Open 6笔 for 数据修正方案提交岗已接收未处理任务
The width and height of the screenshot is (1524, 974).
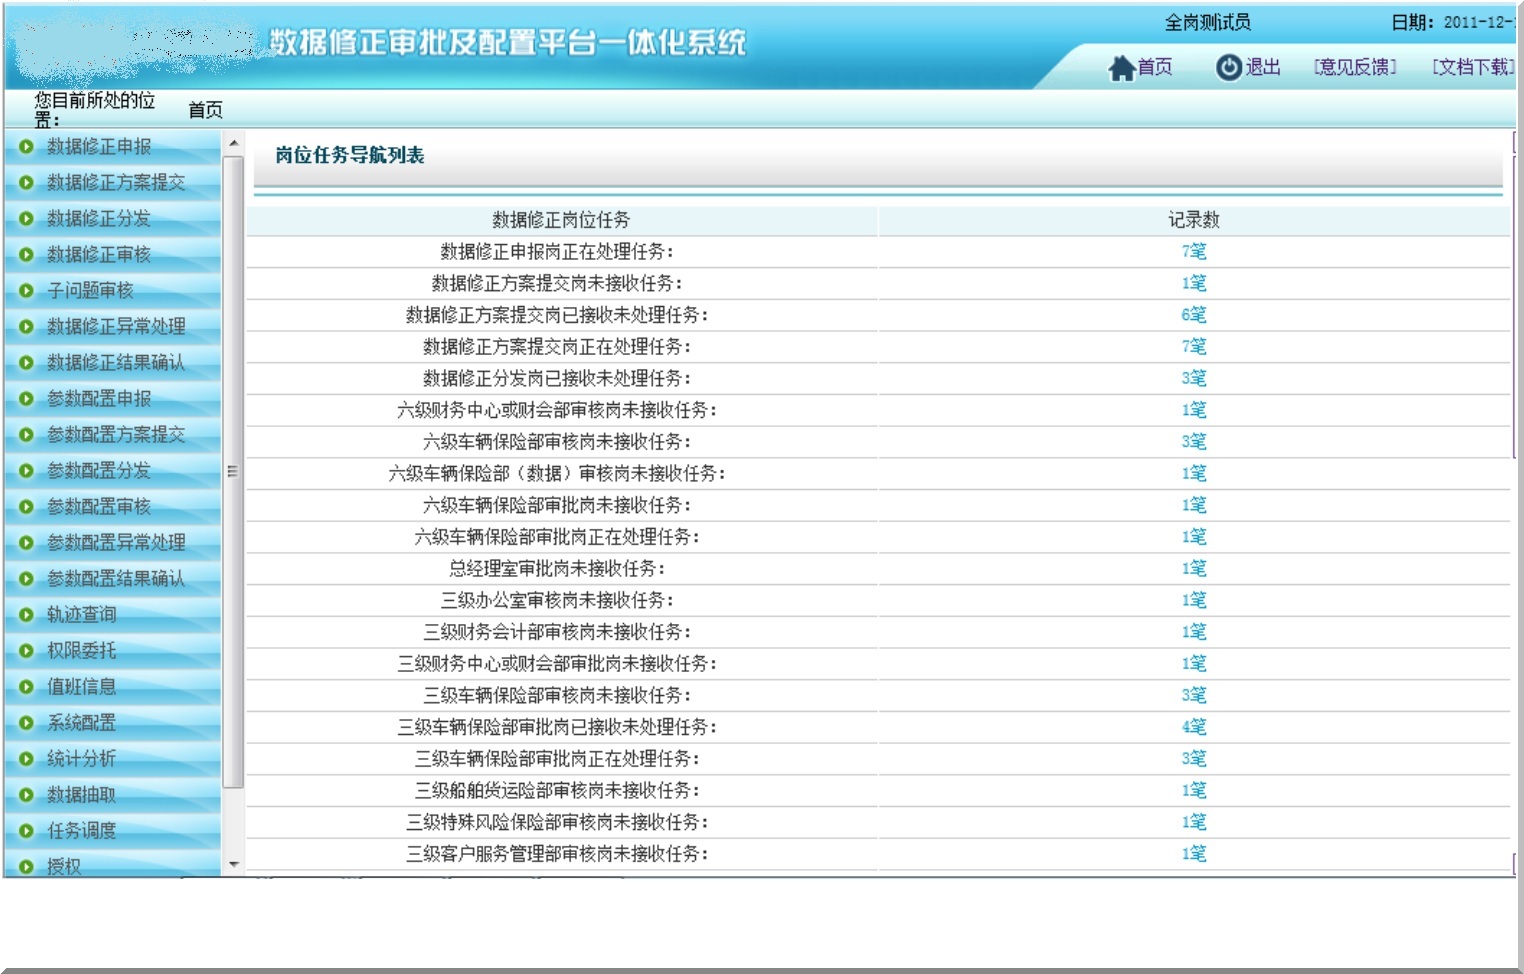1194,315
